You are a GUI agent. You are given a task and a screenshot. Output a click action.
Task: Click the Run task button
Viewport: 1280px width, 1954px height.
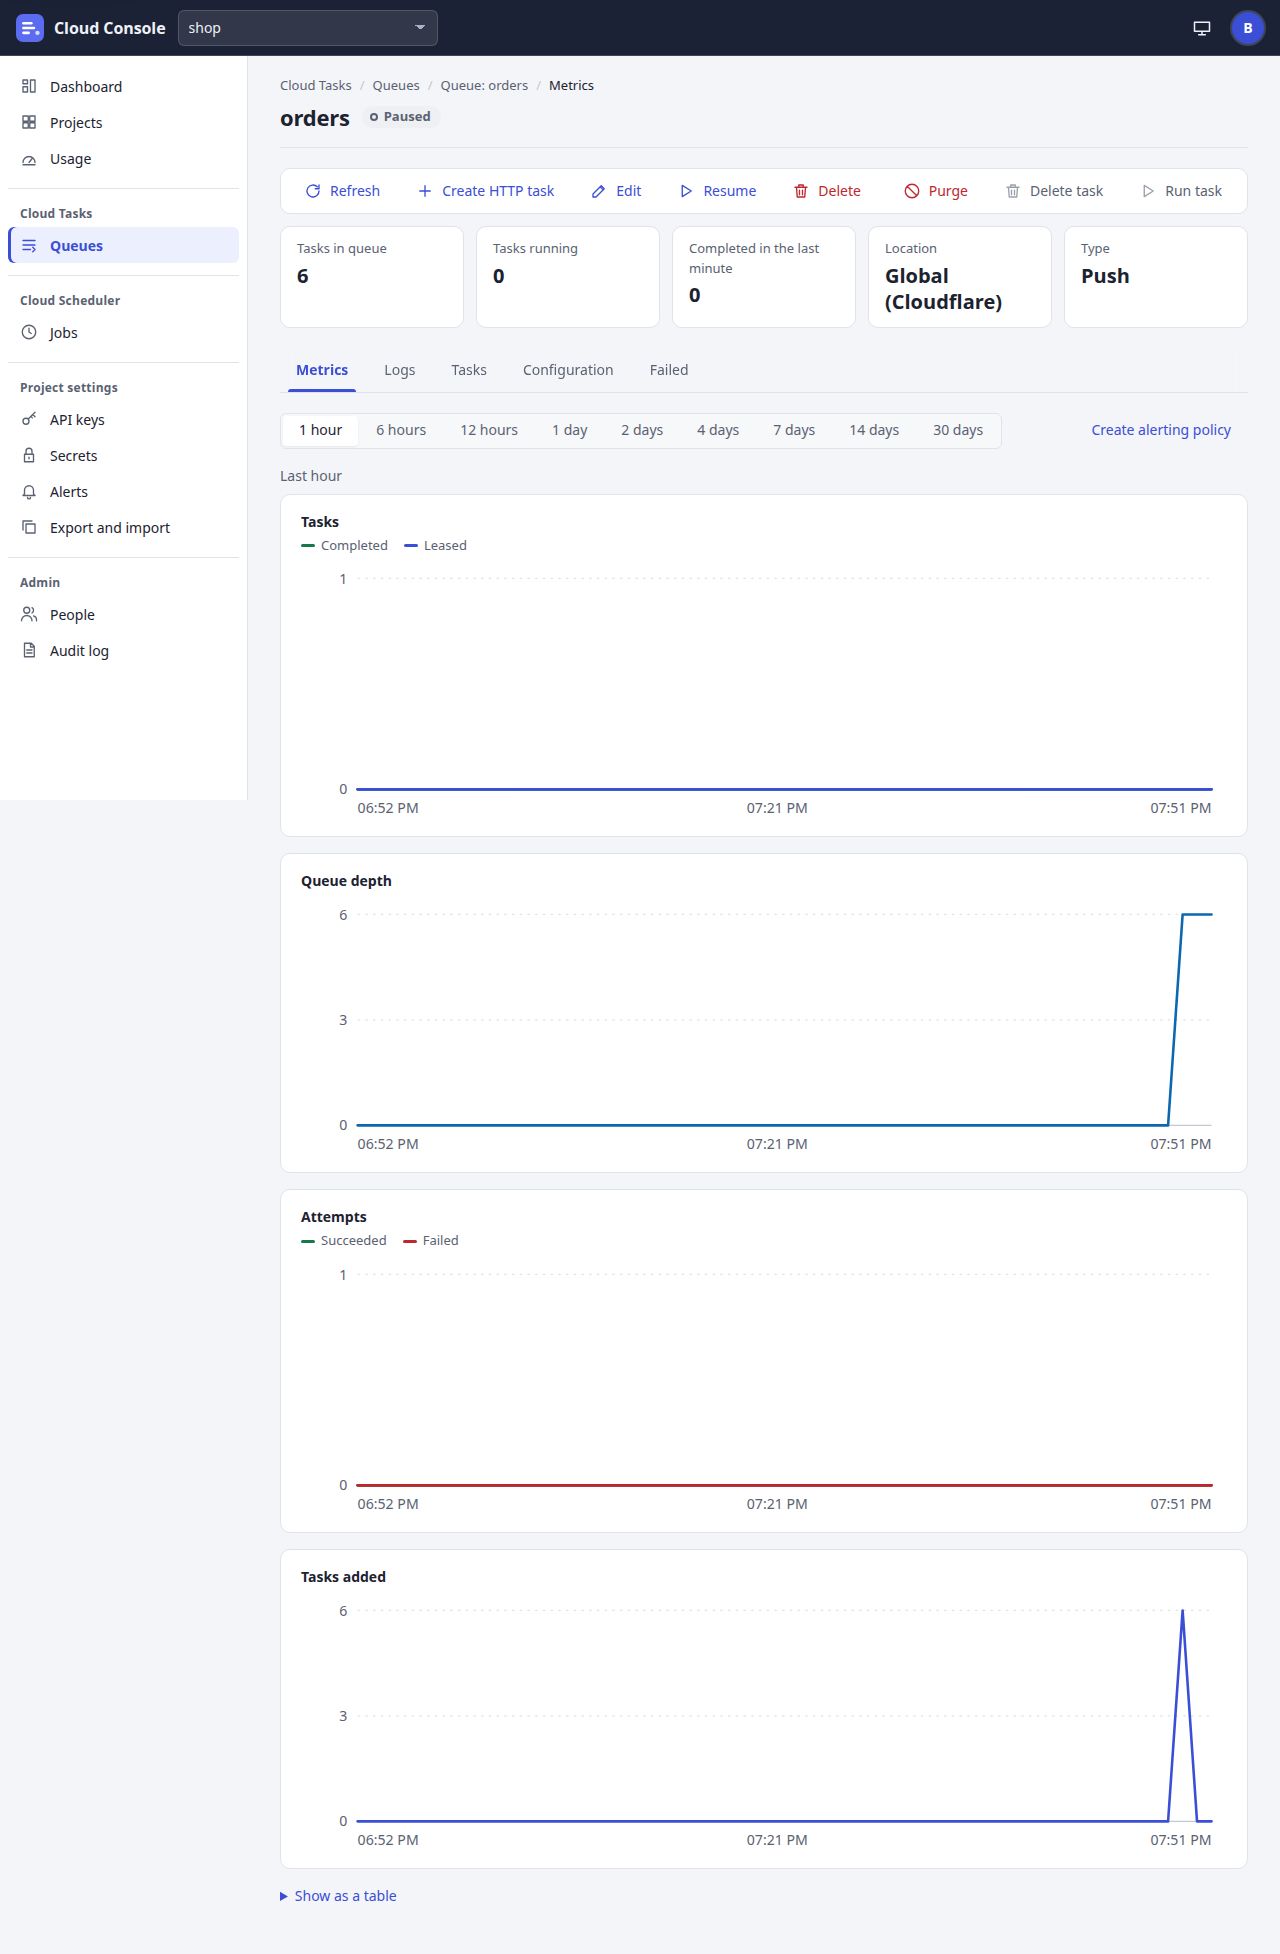pos(1182,191)
